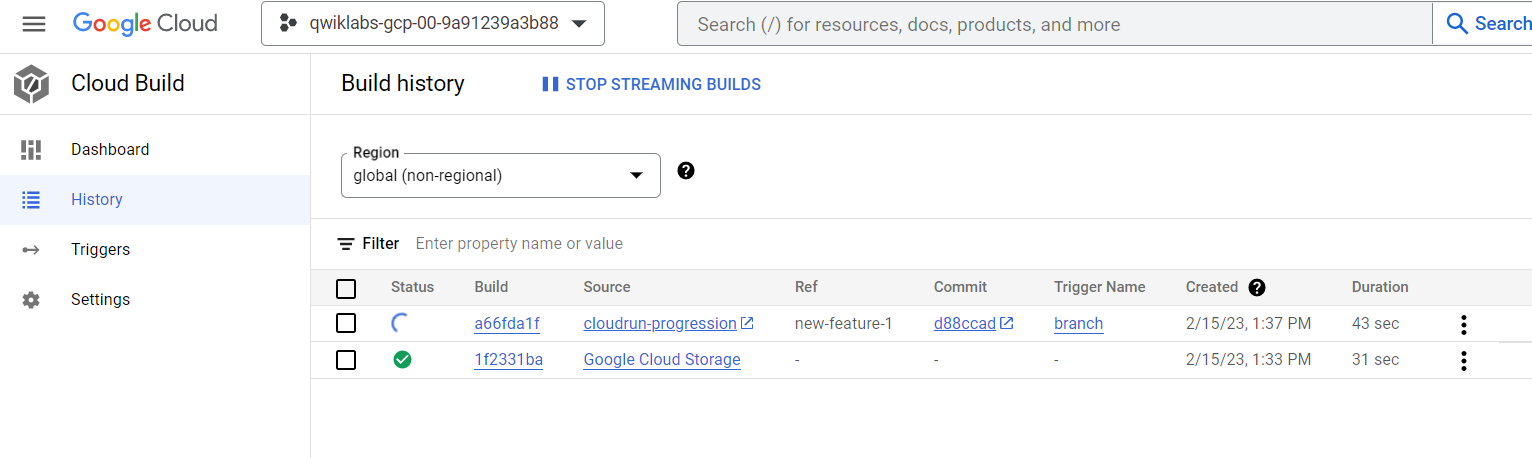Click the 31 sec duration cell
Image resolution: width=1532 pixels, height=458 pixels.
click(1376, 359)
